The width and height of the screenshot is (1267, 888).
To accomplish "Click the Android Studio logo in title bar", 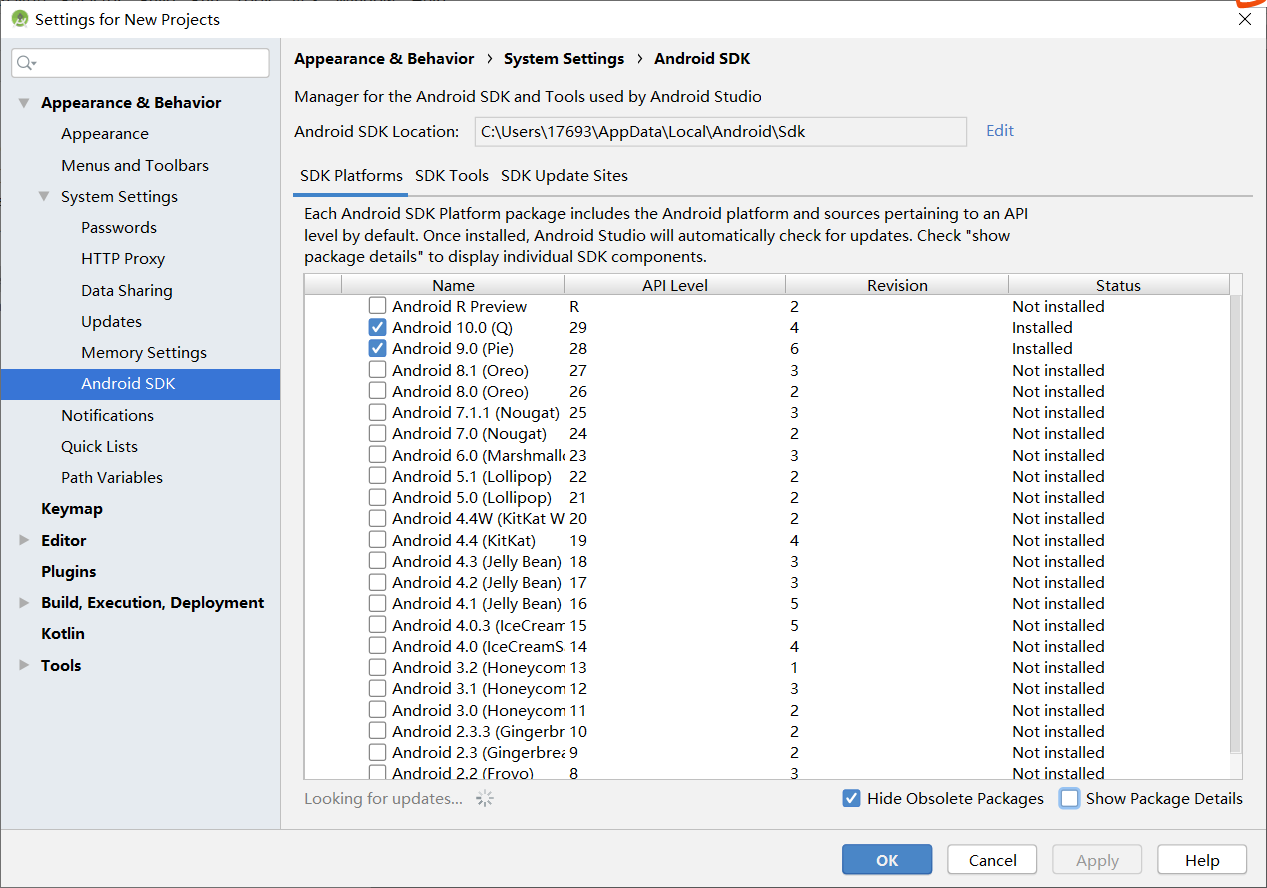I will coord(19,18).
